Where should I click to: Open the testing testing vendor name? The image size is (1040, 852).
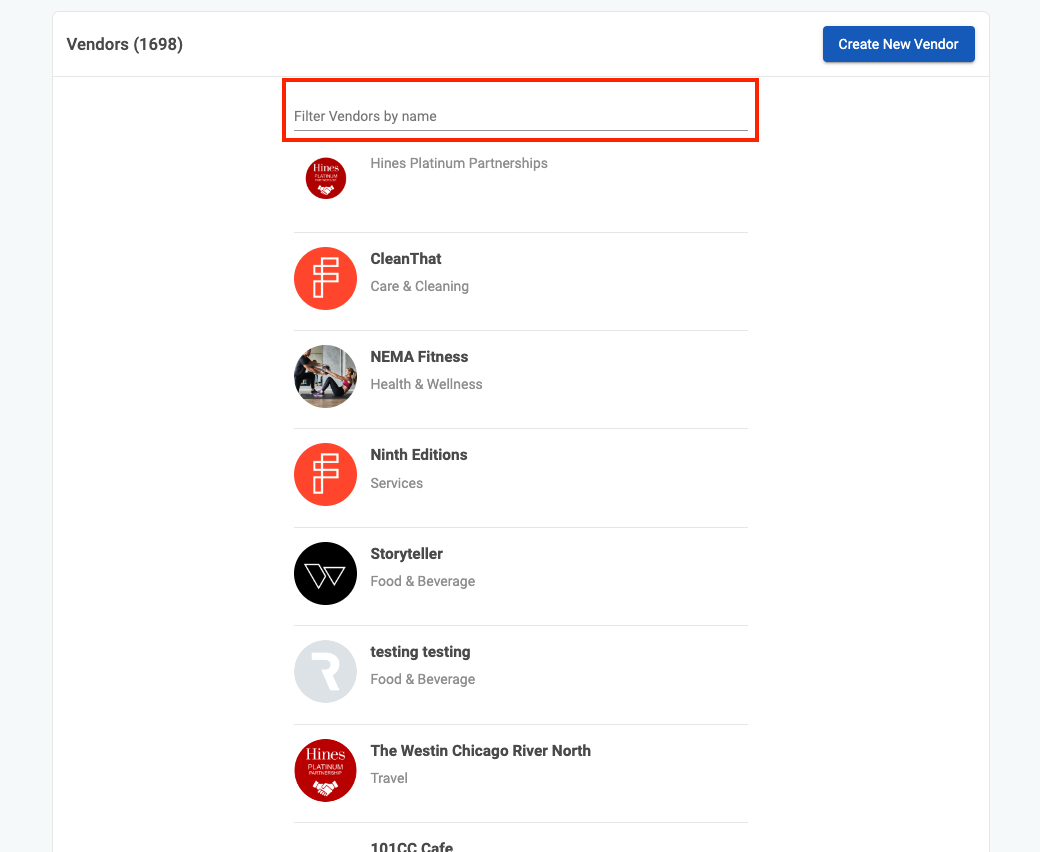tap(420, 652)
